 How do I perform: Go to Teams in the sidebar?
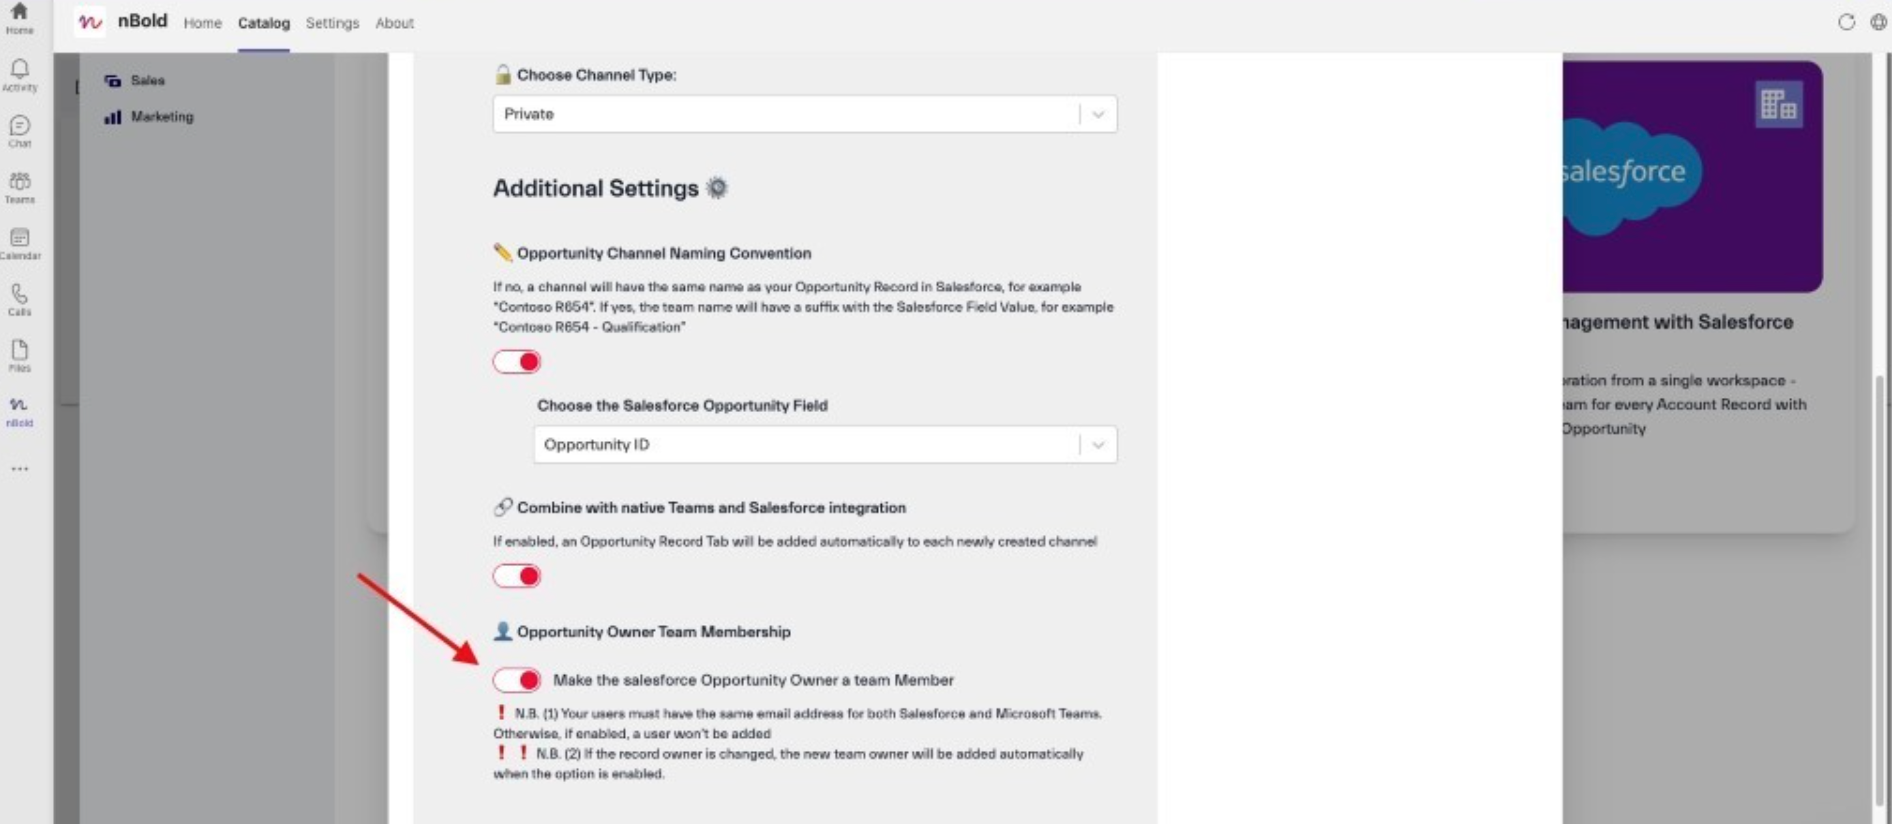[19, 186]
